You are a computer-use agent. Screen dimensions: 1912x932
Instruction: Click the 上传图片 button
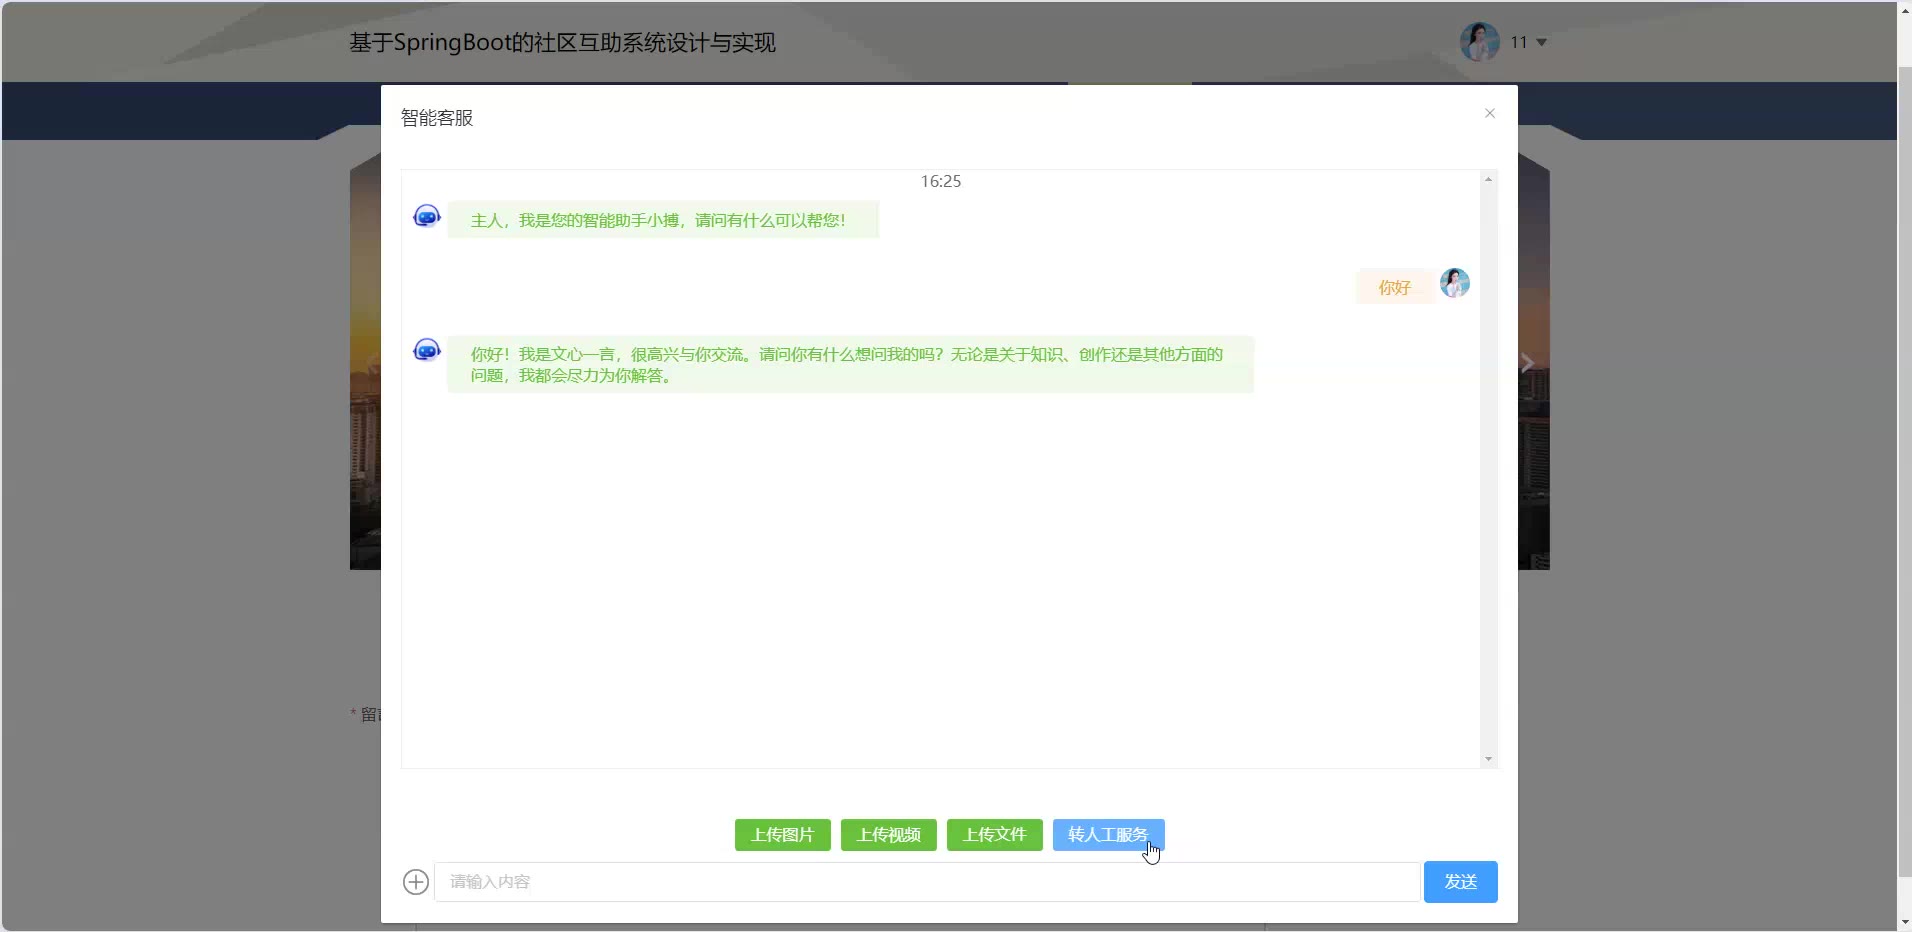coord(782,835)
